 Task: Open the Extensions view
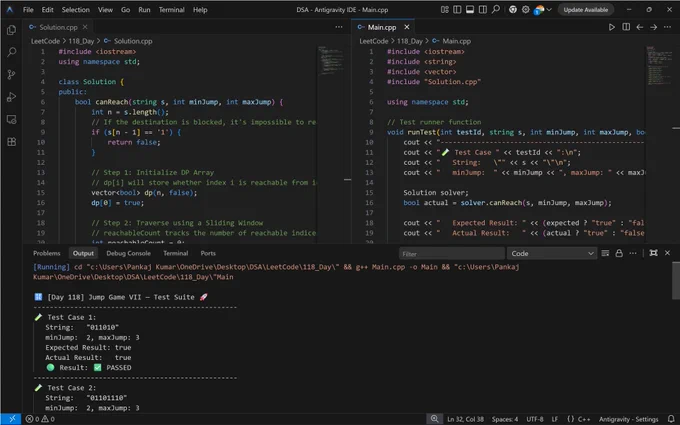[12, 142]
